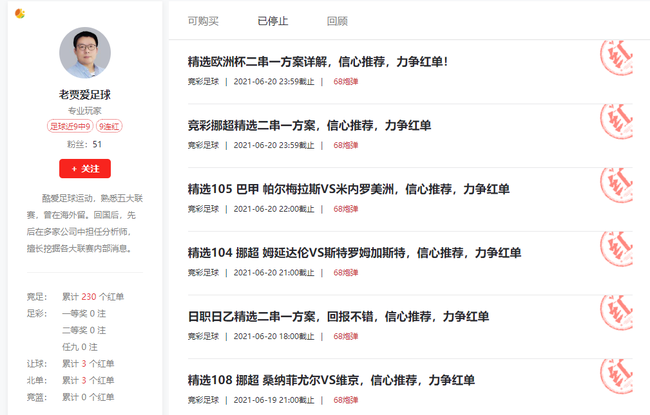
Task: Click 累计 230 个红单 in the 竞足 row
Action: [93, 297]
